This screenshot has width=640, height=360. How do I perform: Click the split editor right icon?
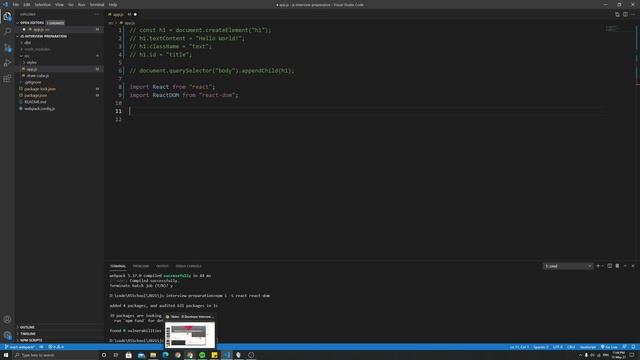[x=625, y=14]
